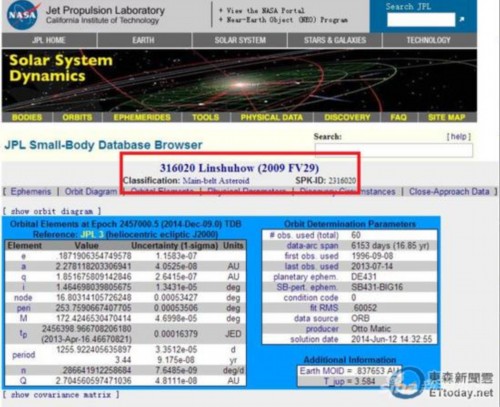
Task: Click the NASA logo icon
Action: point(23,15)
